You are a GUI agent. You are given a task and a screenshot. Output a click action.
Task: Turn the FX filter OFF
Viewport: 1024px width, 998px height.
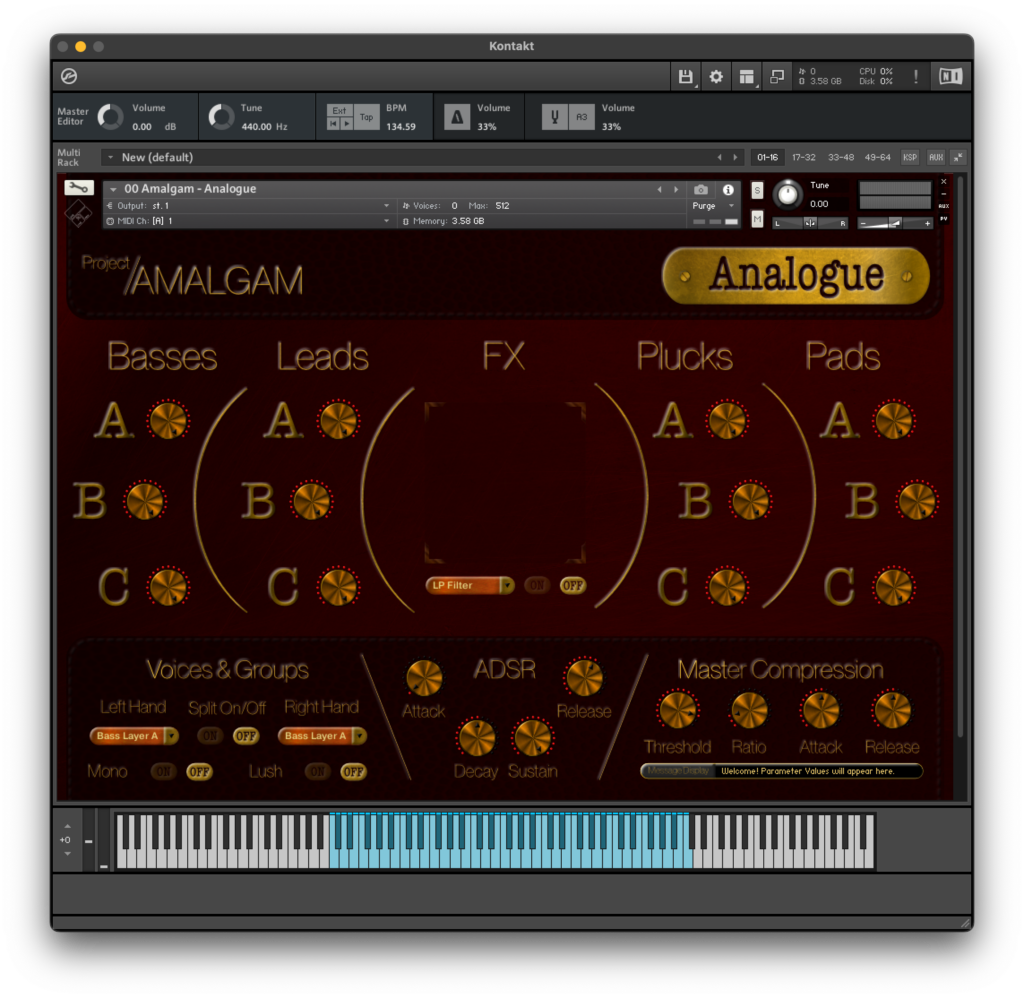[x=573, y=585]
